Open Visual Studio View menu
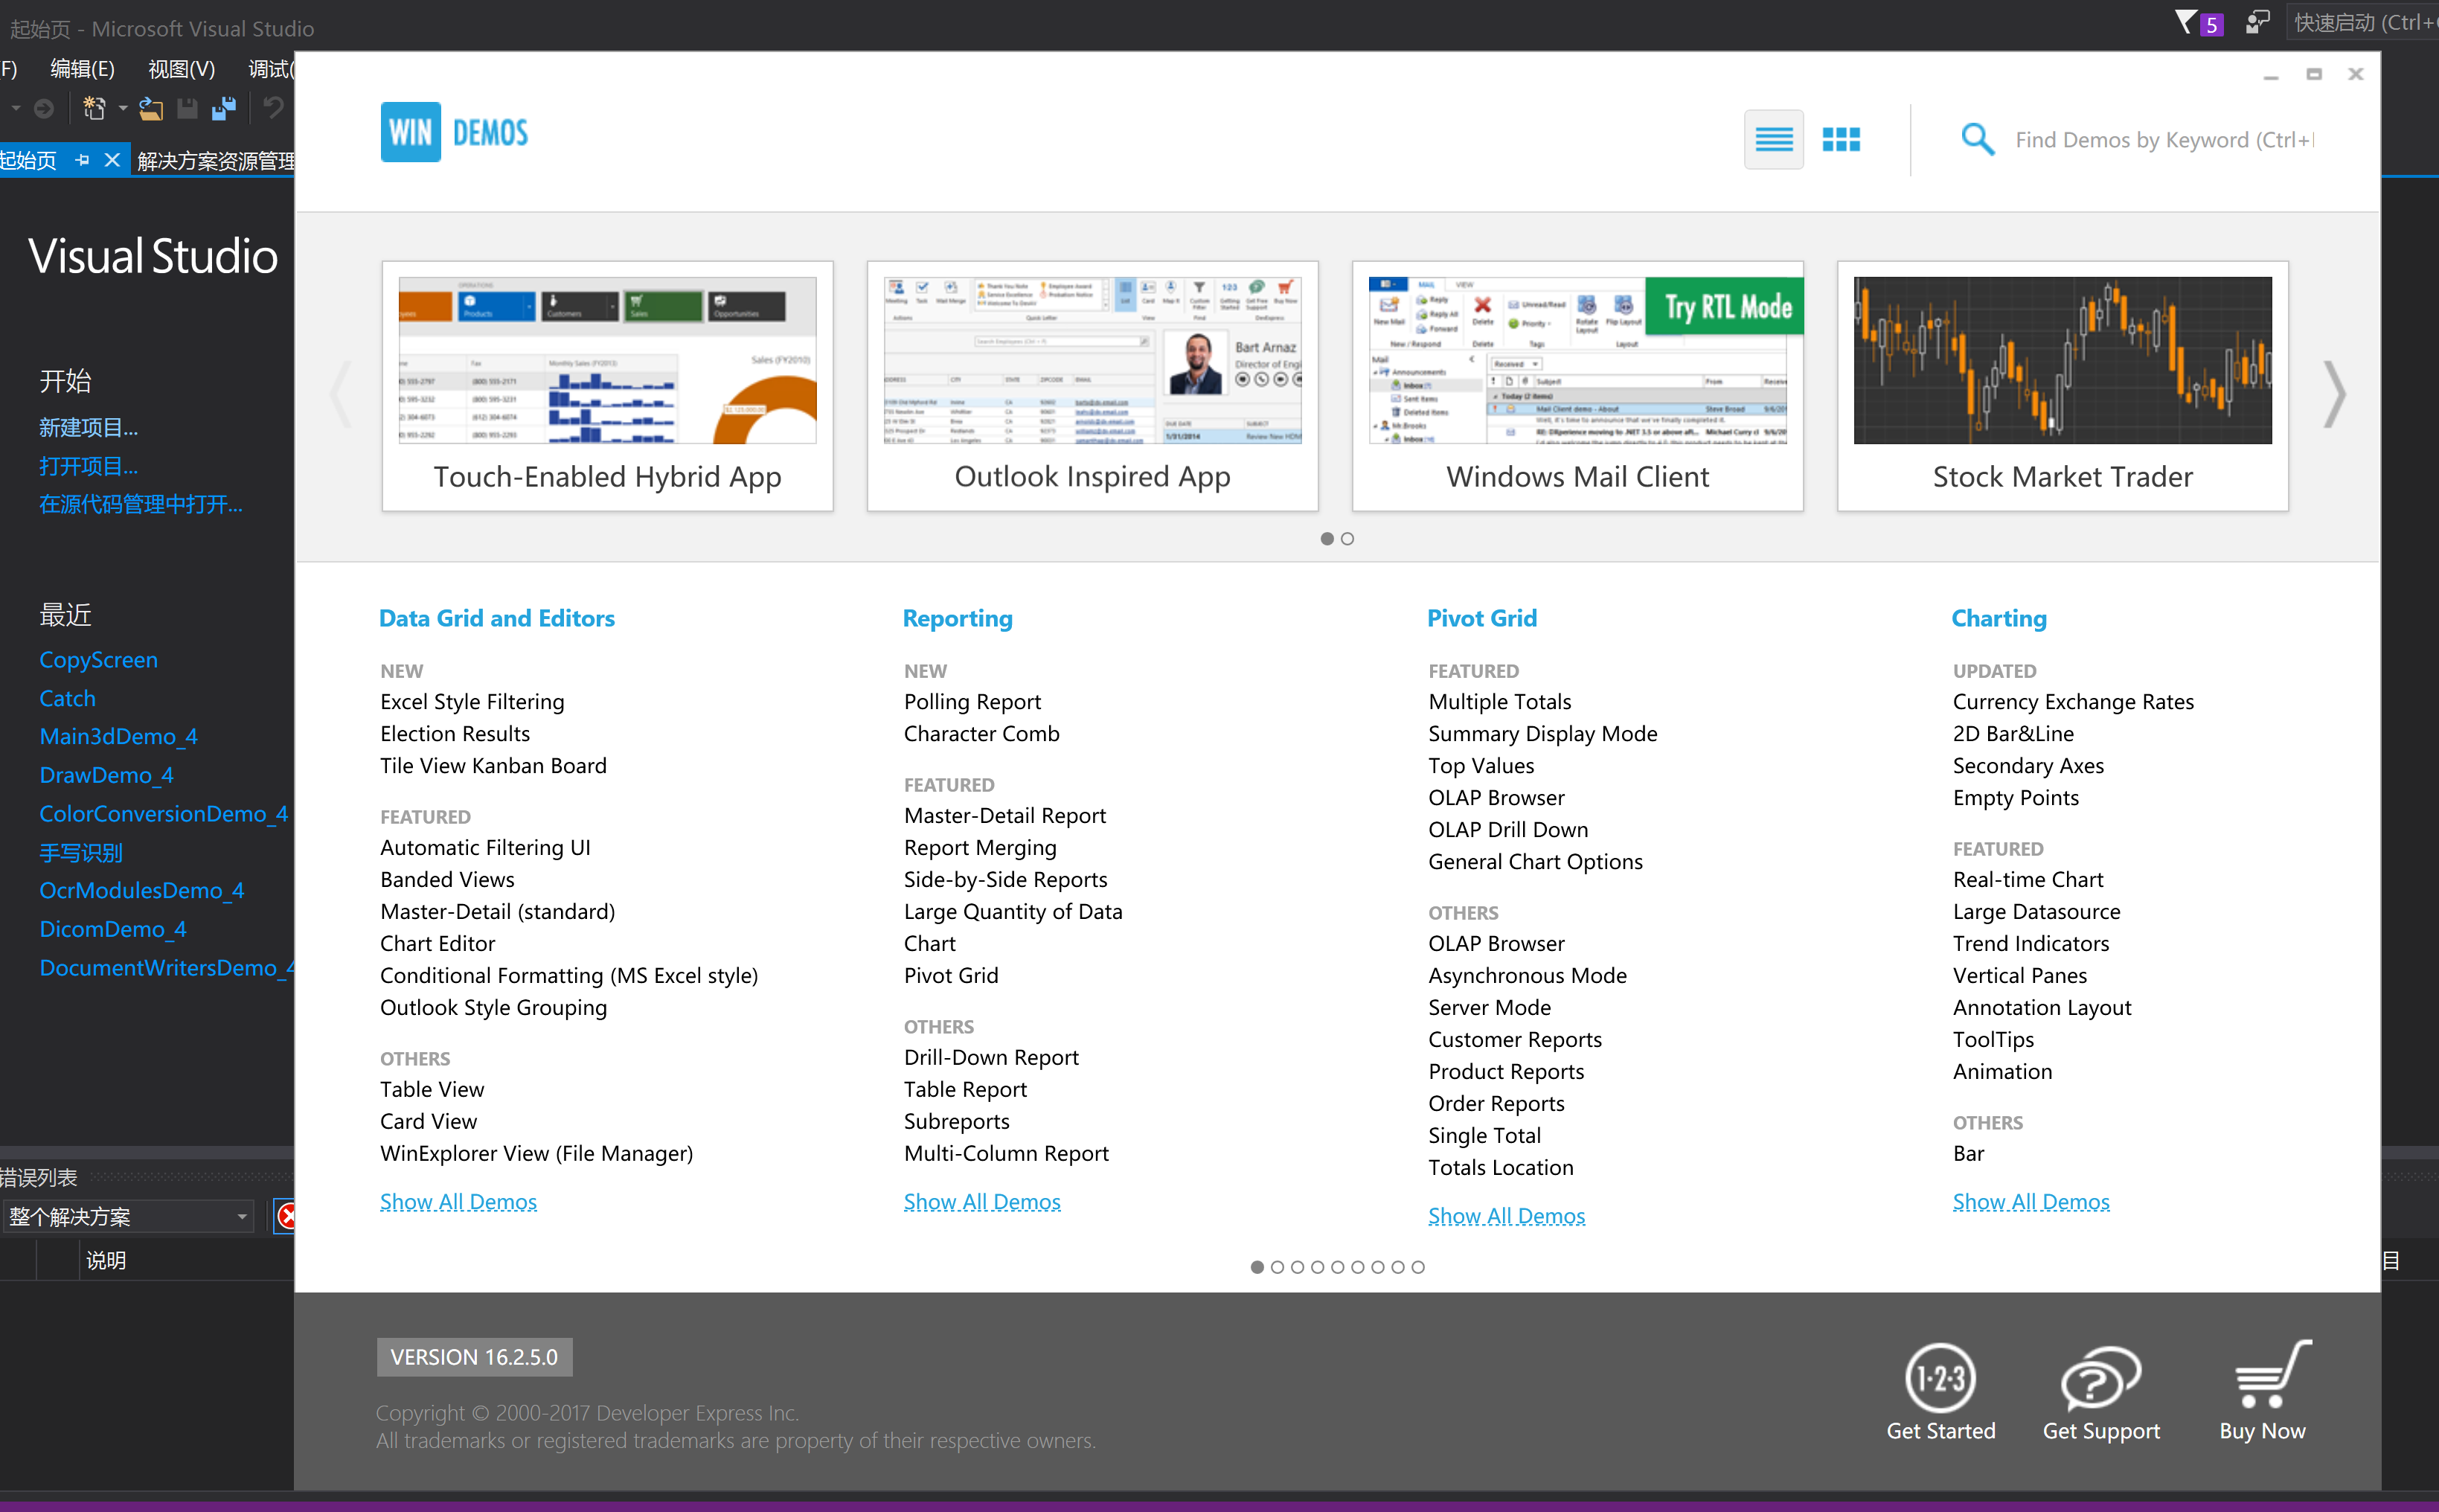 point(181,68)
